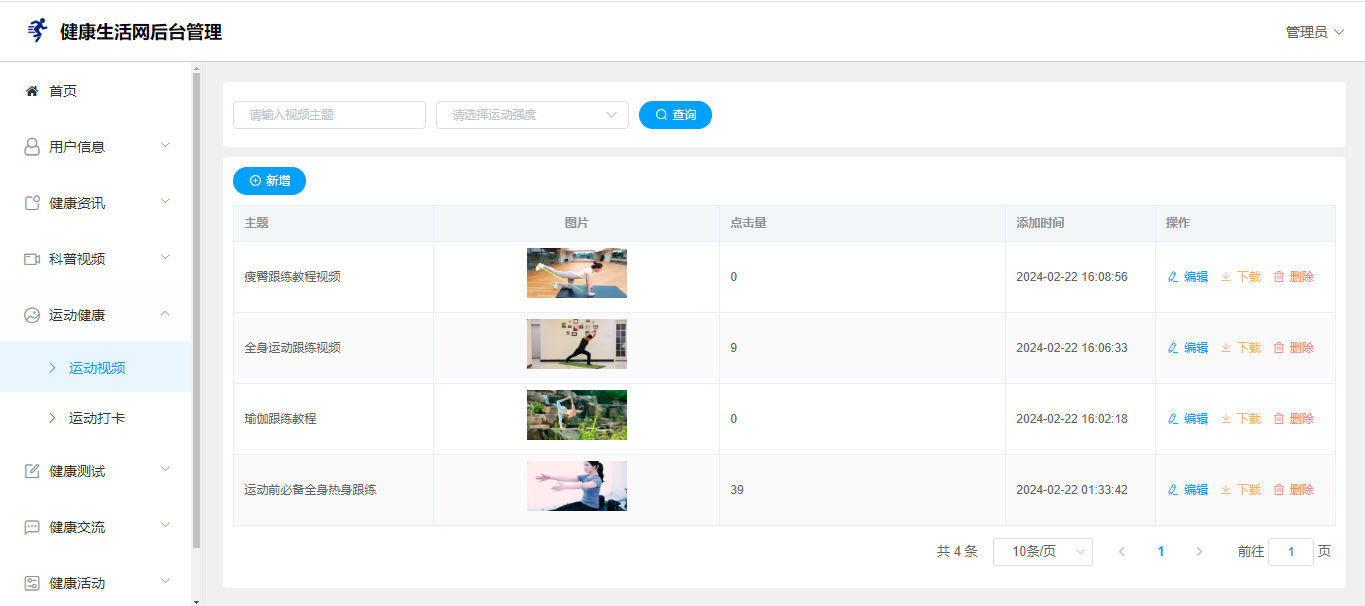Open the 科普视频 sidebar menu
Screen dimensions: 1365x606
tap(96, 259)
